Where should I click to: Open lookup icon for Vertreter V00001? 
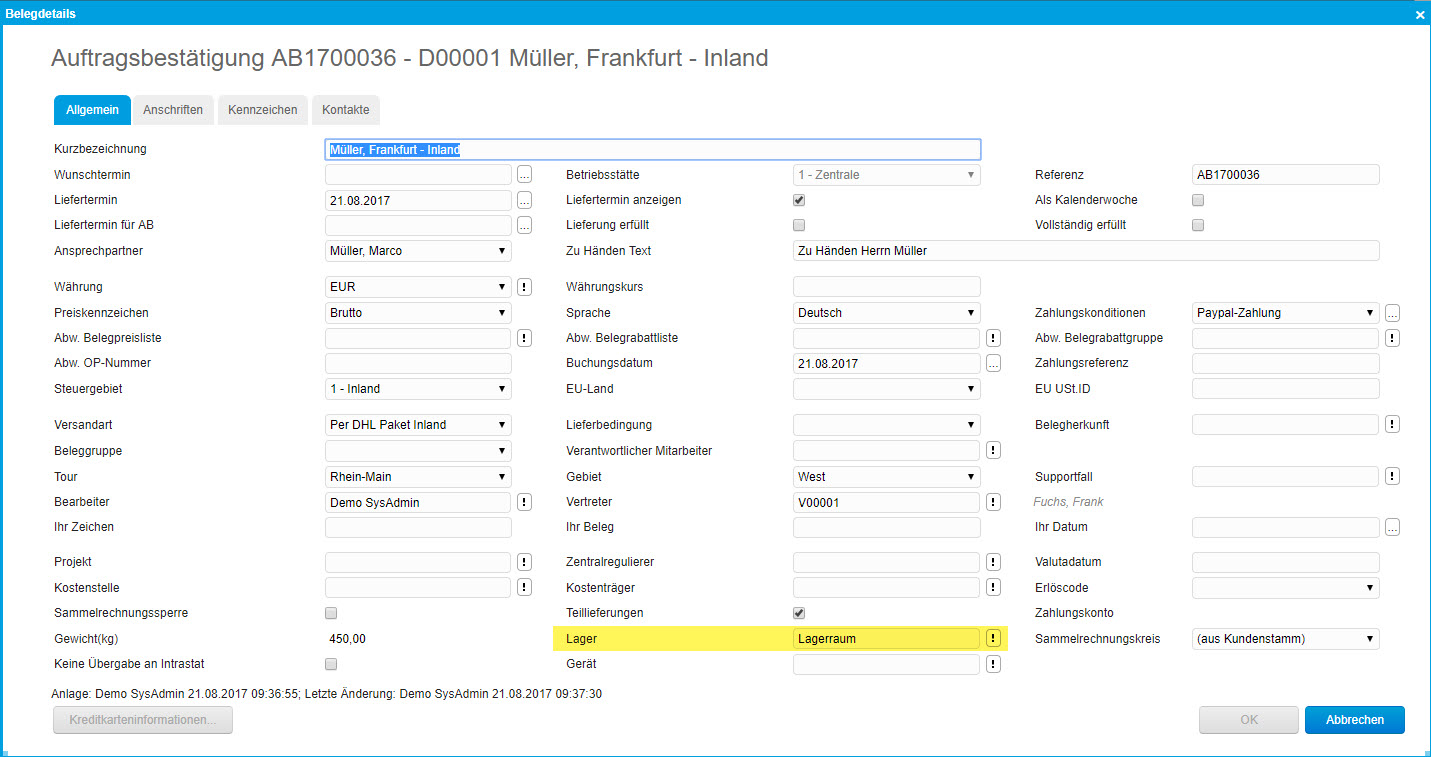(x=993, y=502)
